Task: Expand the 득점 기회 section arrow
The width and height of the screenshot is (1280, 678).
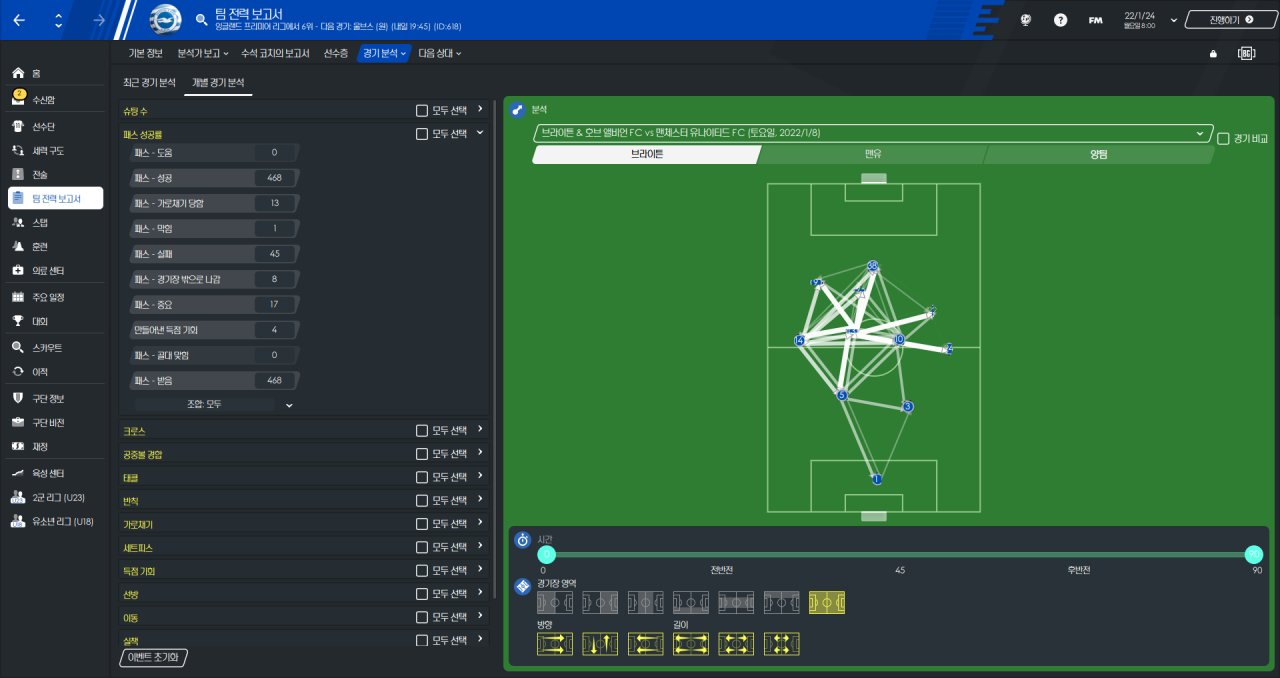Action: click(480, 571)
